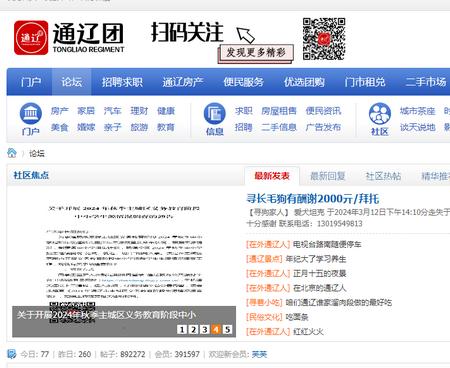450x368 pixels.
Task: Click the red Tongliao Regiment logo
Action: (x=31, y=38)
